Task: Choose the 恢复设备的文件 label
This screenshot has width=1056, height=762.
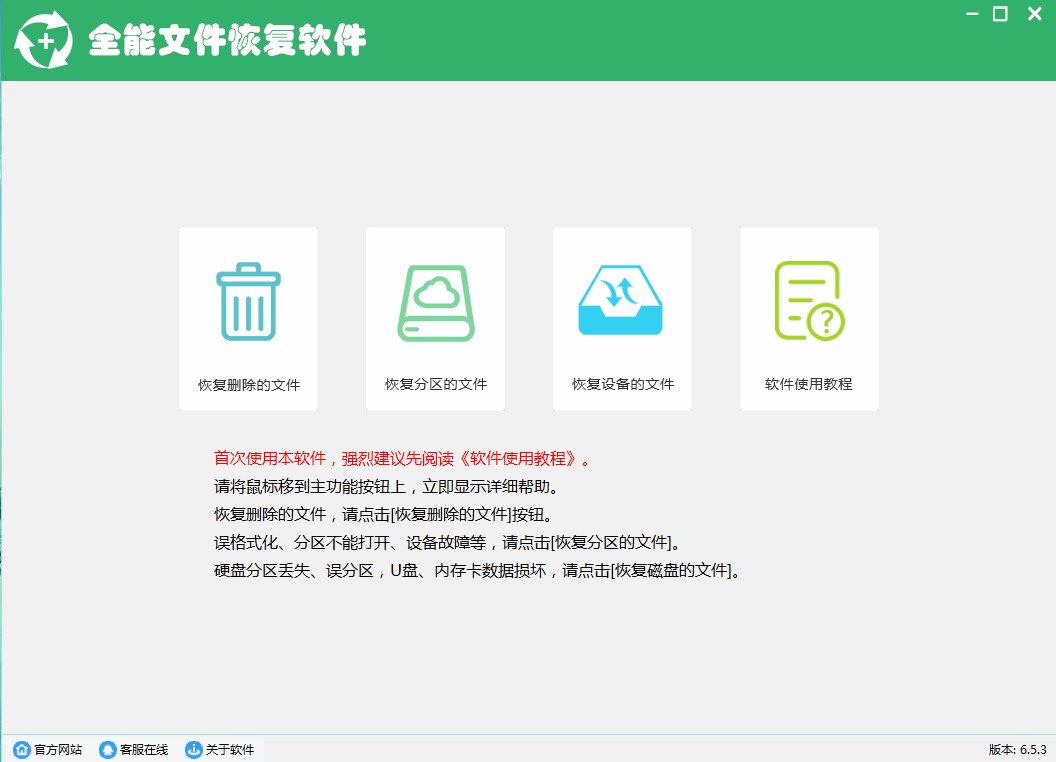Action: point(622,384)
